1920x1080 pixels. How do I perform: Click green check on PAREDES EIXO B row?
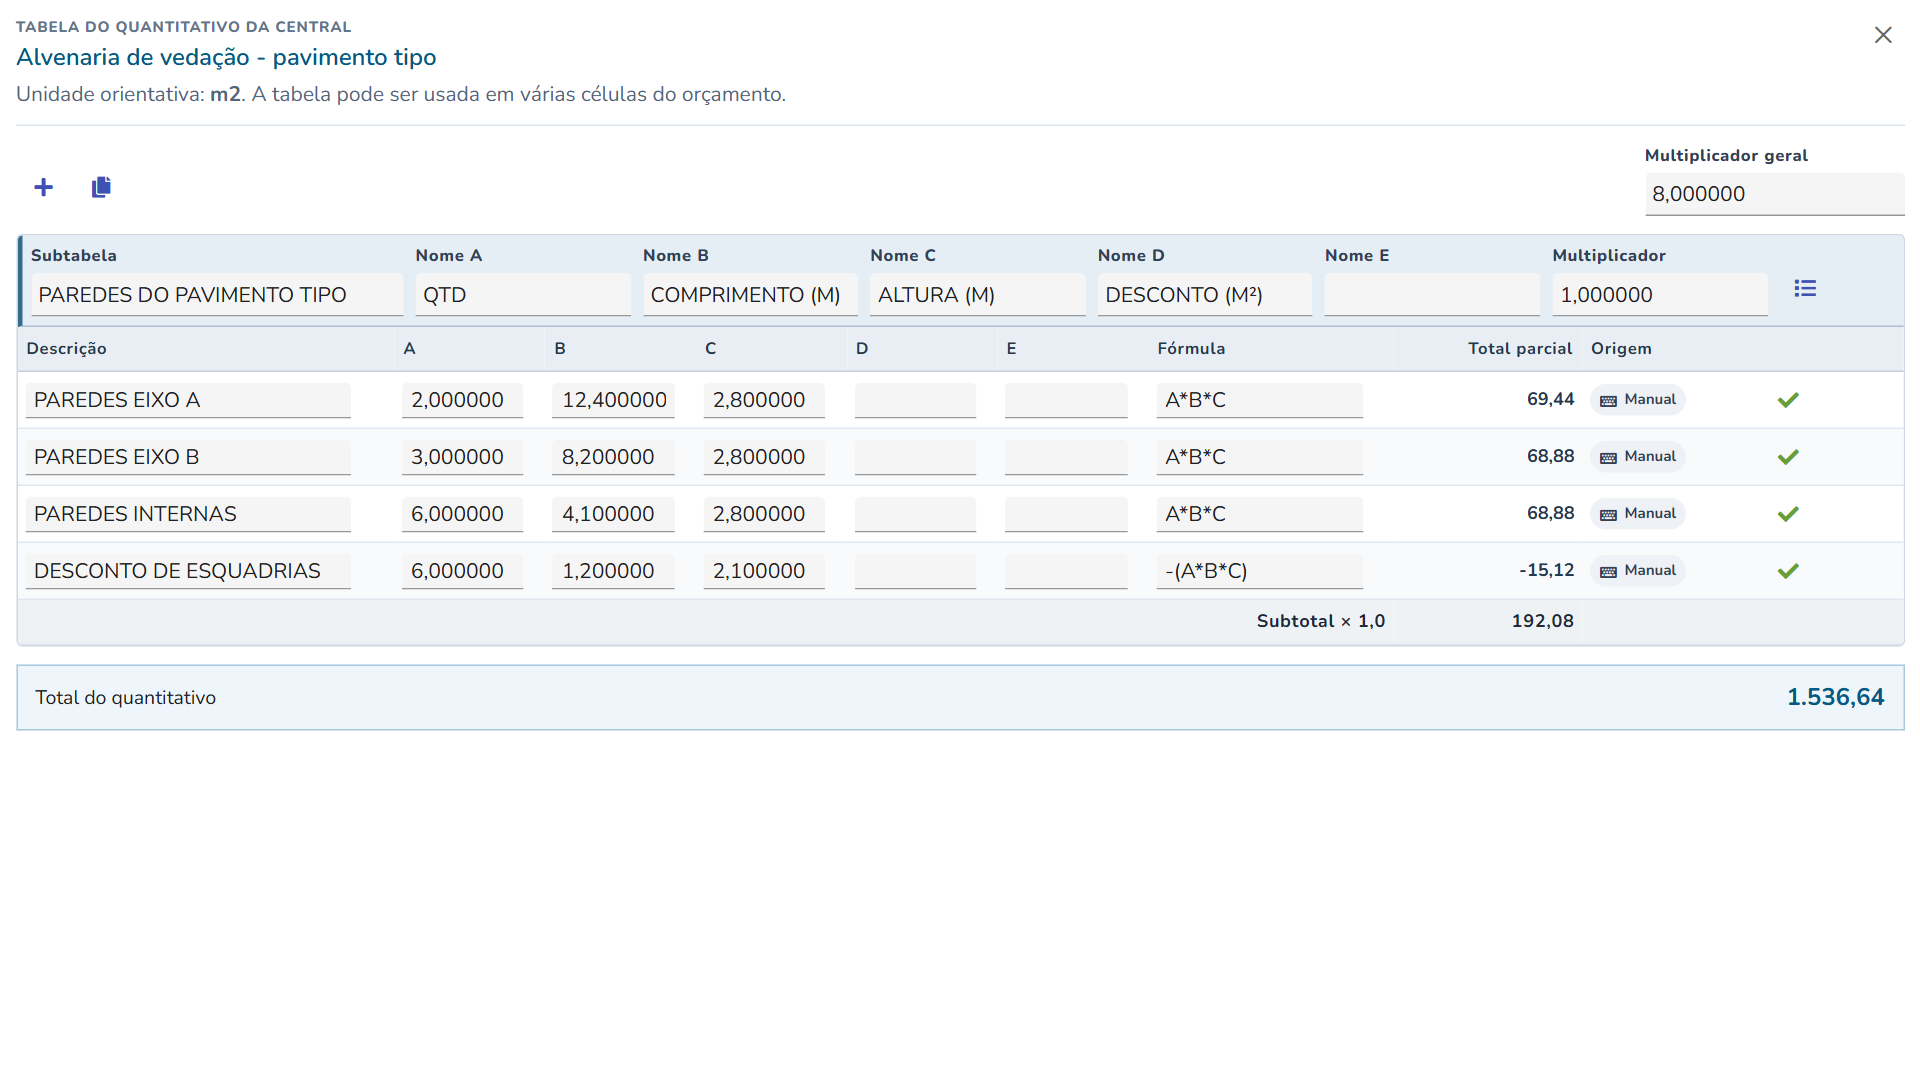click(1788, 457)
